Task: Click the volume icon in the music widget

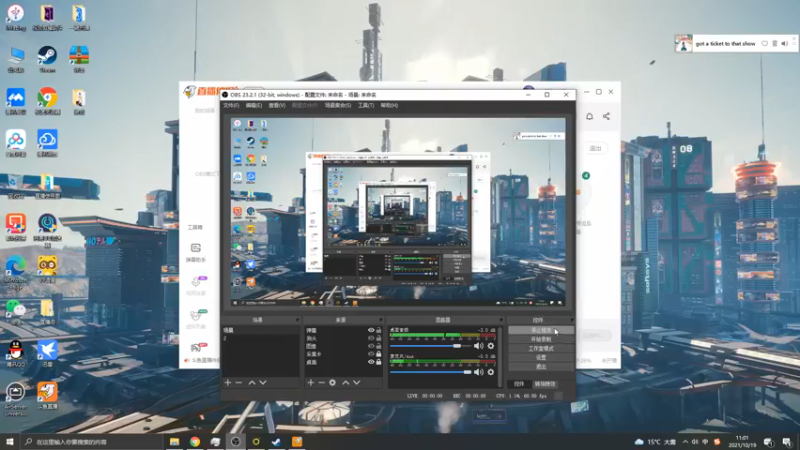Action: pyautogui.click(x=785, y=44)
